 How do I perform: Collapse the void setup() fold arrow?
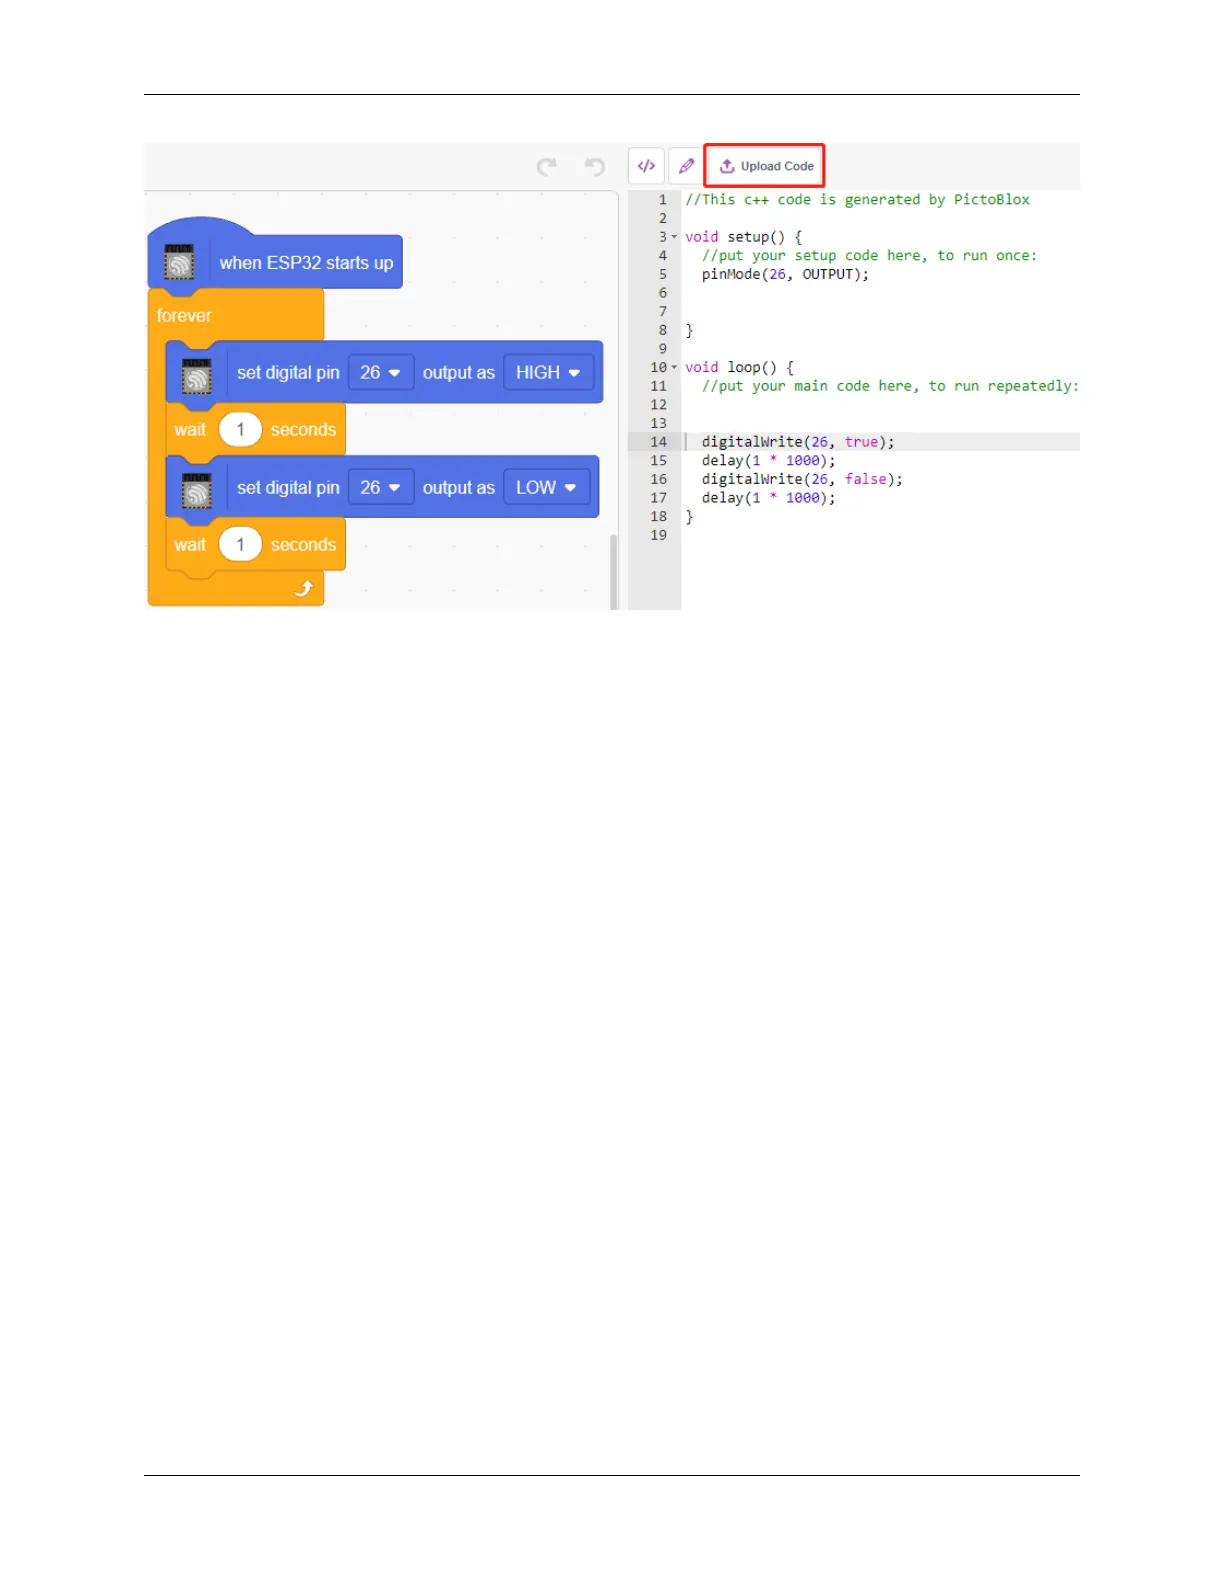click(674, 237)
